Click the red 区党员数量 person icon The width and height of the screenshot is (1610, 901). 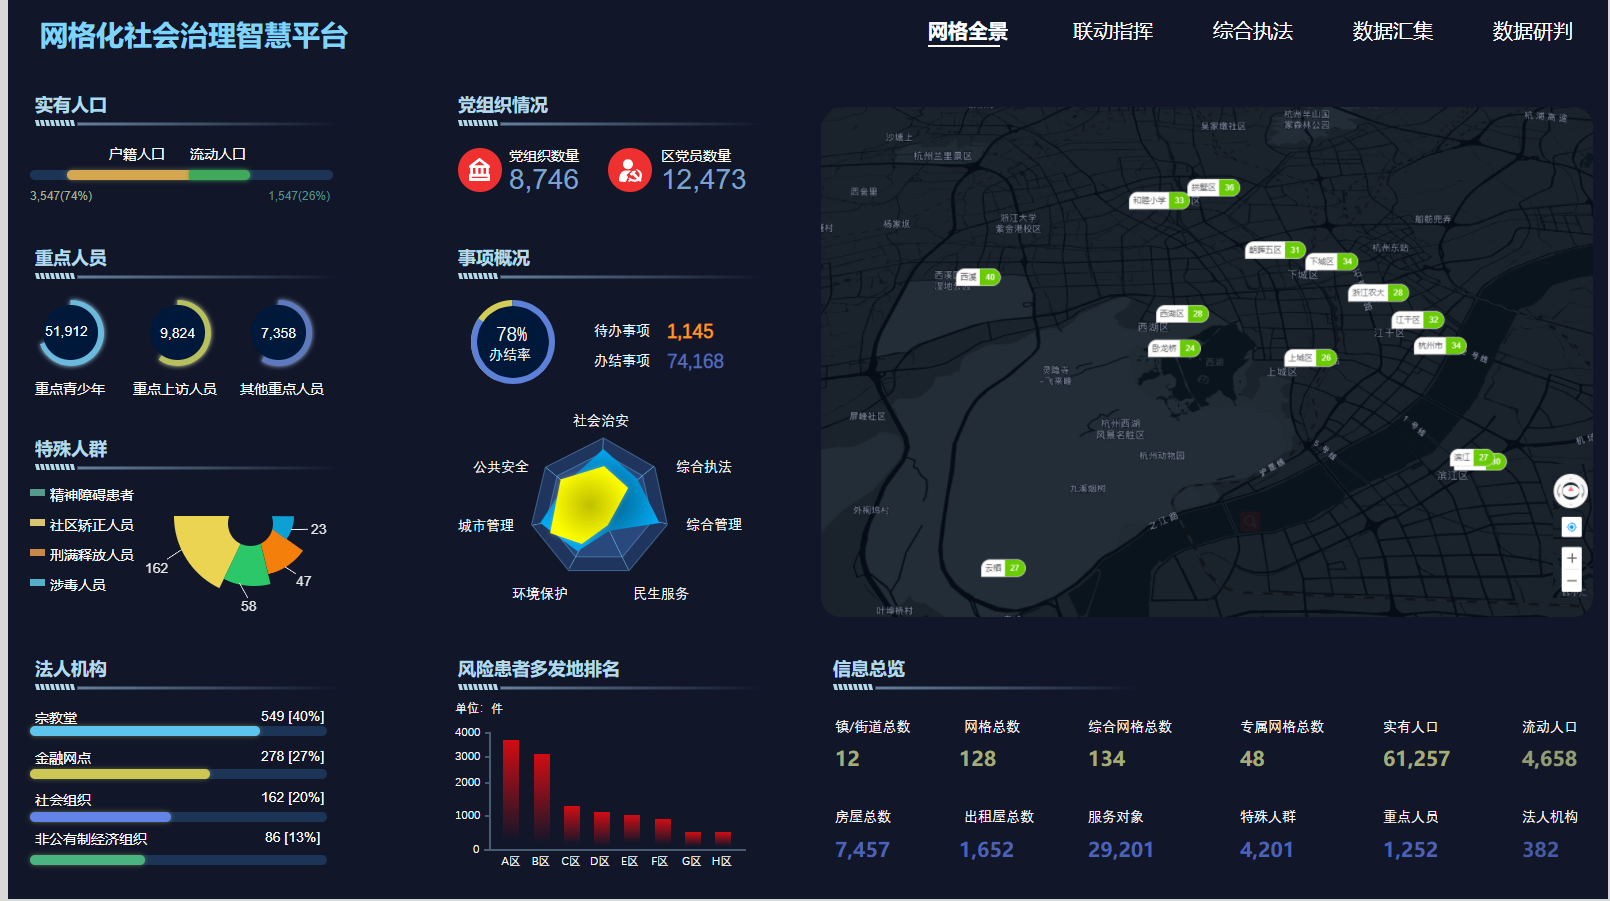click(x=630, y=170)
